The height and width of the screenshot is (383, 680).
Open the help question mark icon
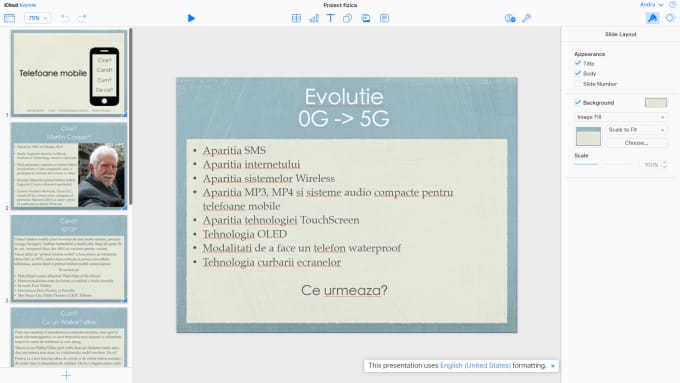coord(673,5)
